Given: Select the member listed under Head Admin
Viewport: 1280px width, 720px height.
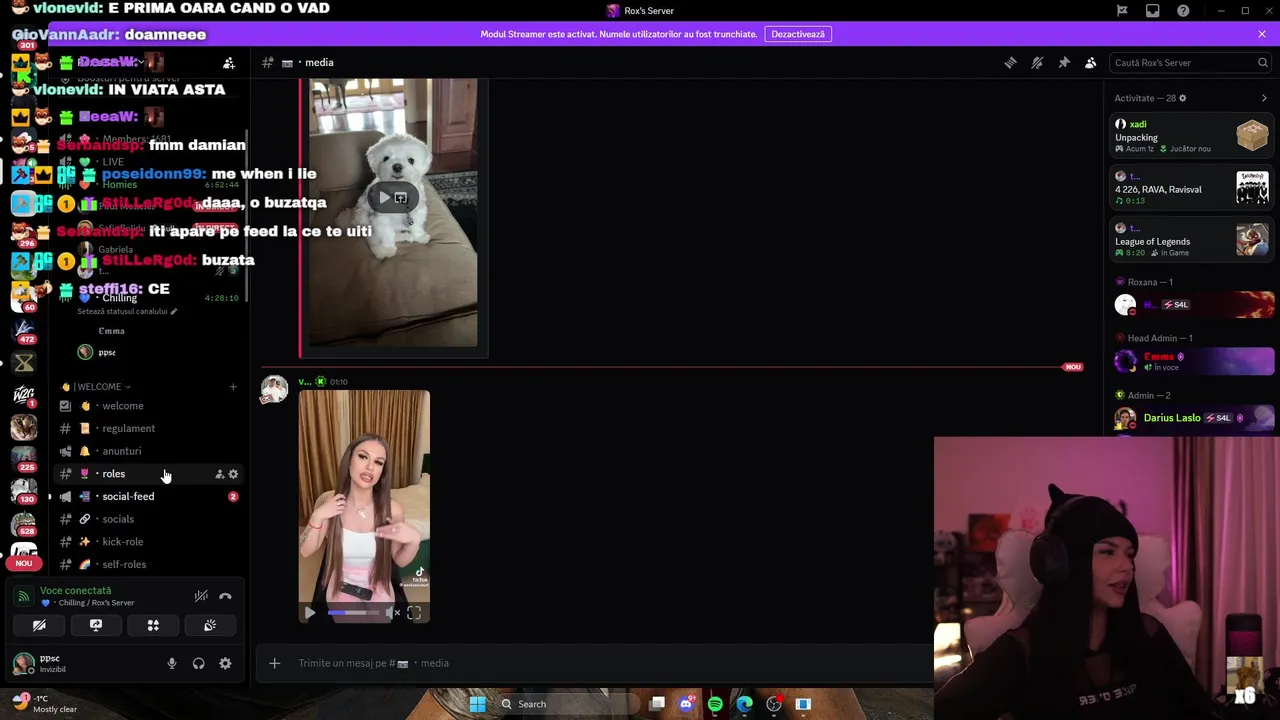Looking at the screenshot, I should click(x=1193, y=361).
